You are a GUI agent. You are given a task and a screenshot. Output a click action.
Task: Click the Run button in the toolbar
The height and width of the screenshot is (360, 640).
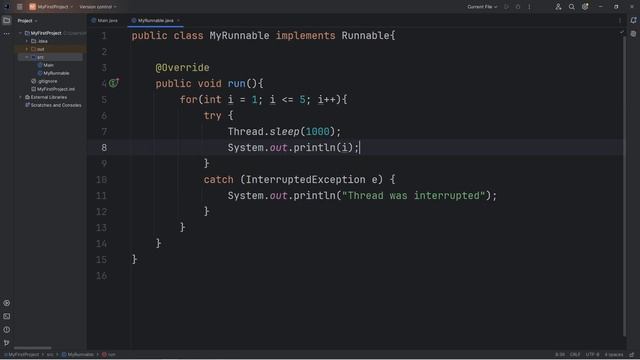click(x=507, y=7)
